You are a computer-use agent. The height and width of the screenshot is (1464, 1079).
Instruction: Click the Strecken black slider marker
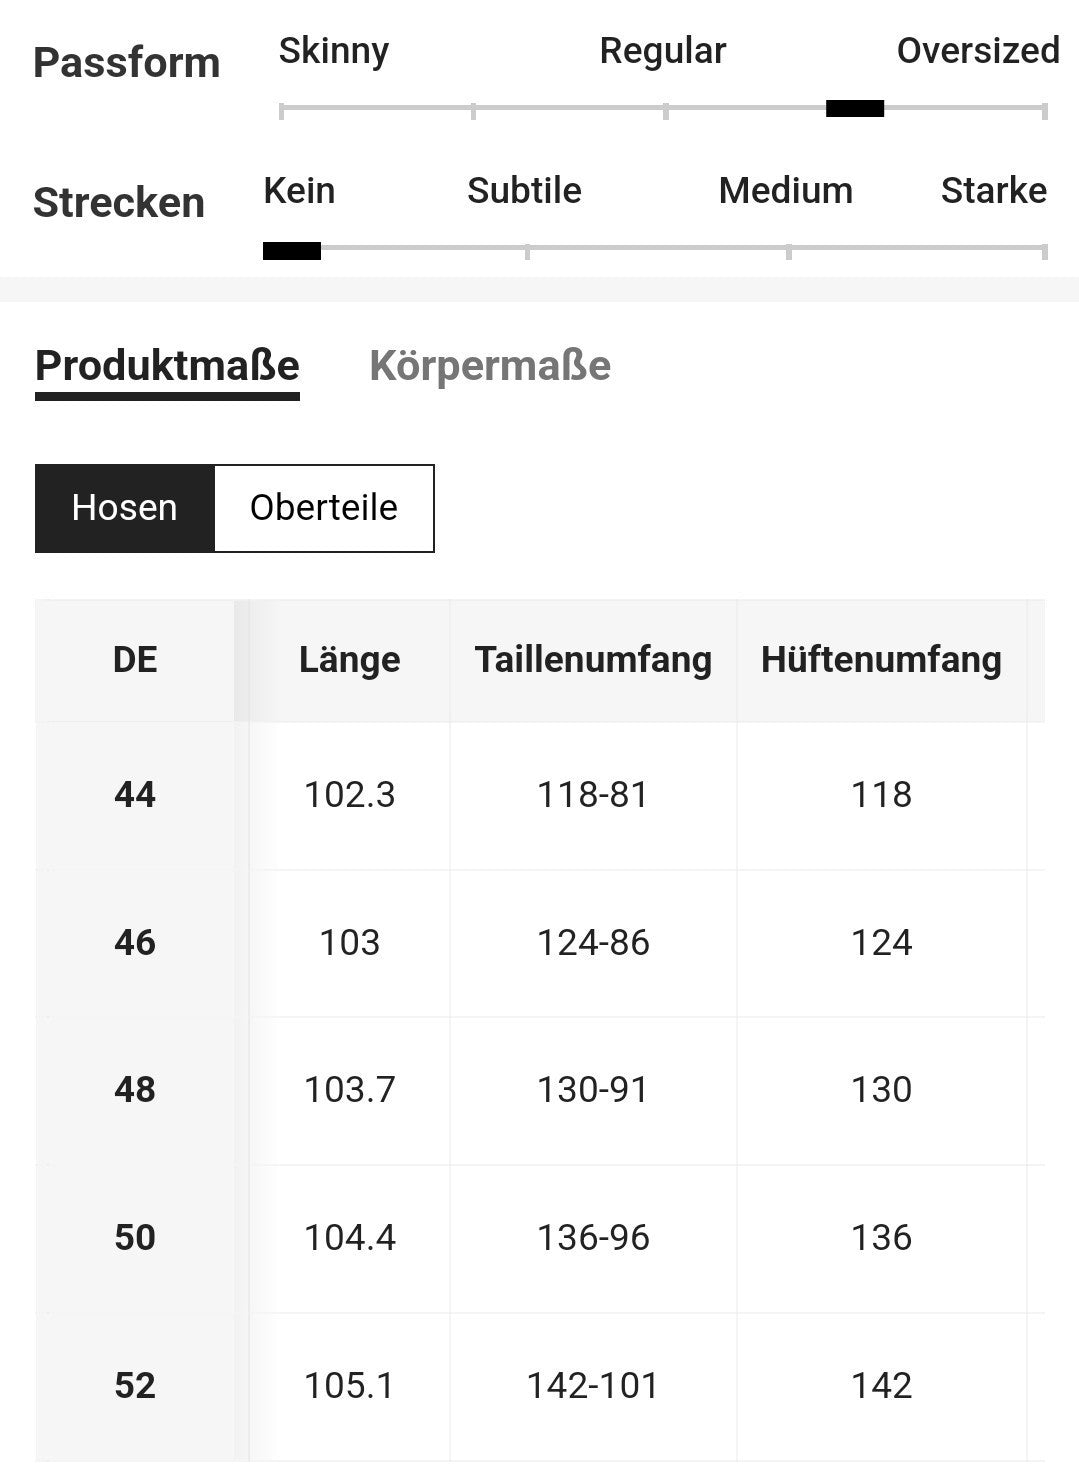pos(292,251)
